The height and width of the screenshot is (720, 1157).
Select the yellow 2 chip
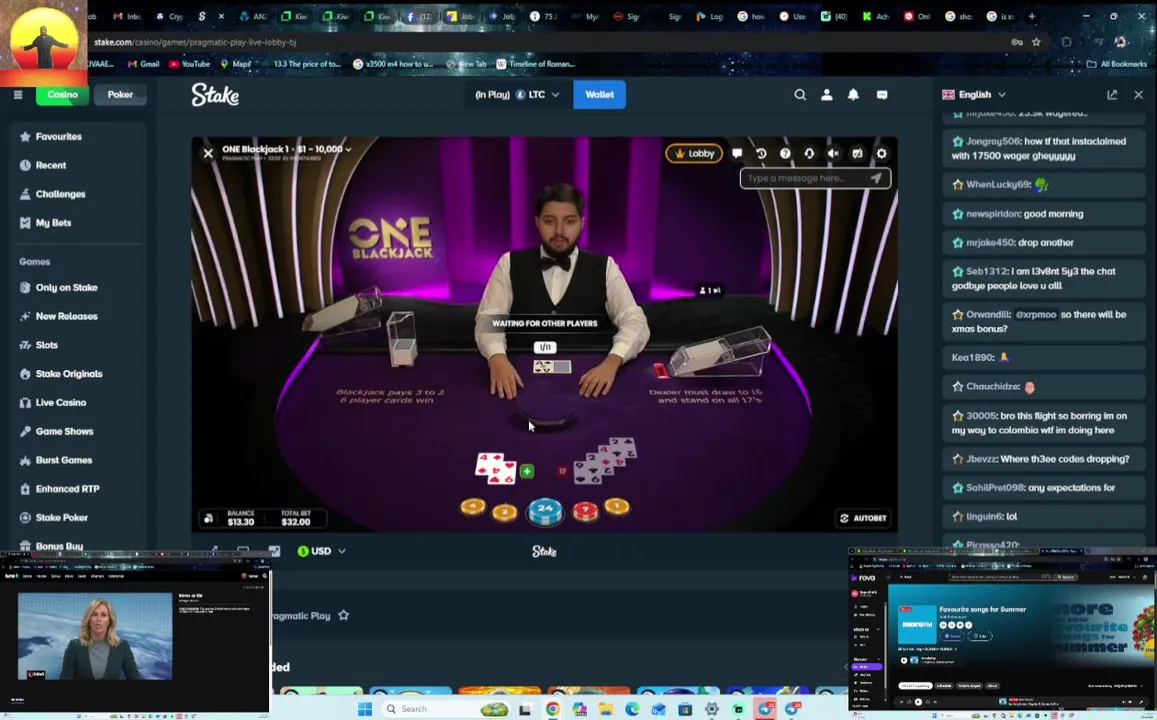pos(505,512)
